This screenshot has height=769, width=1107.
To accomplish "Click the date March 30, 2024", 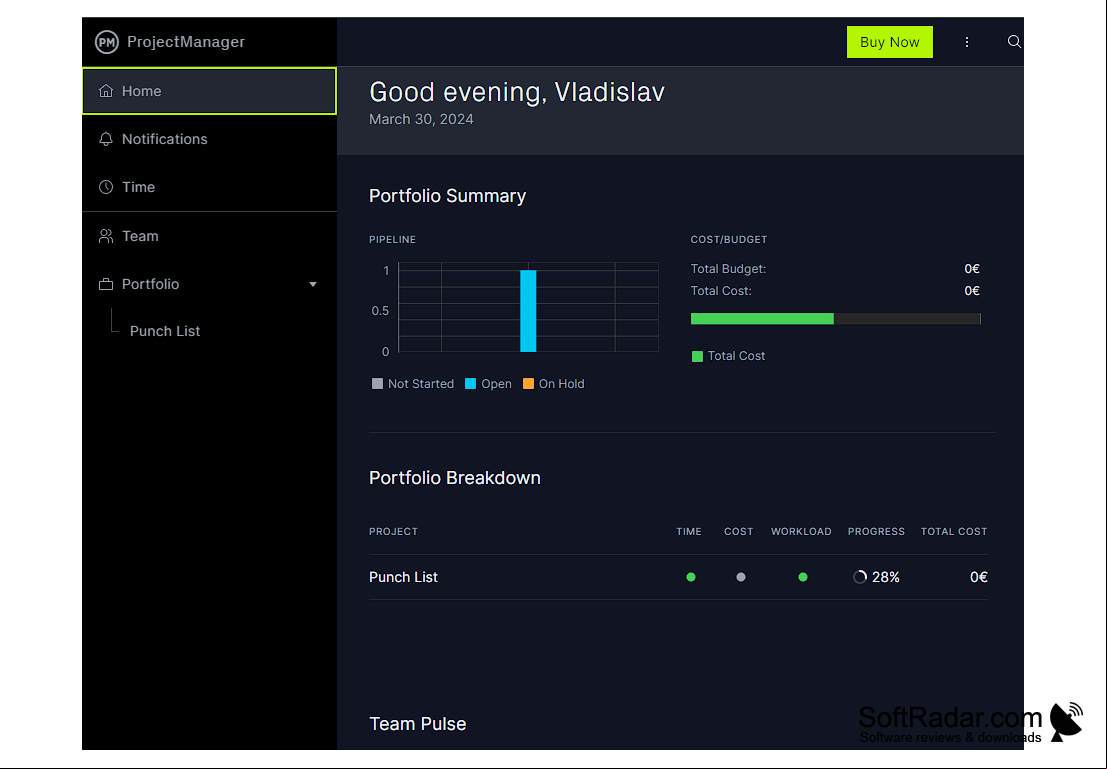I will pyautogui.click(x=421, y=119).
